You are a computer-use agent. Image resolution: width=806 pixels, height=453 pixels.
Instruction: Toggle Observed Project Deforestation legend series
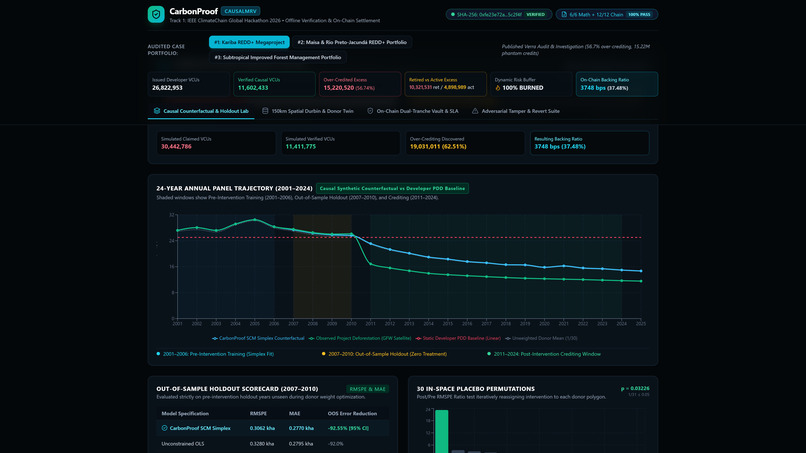(360, 338)
